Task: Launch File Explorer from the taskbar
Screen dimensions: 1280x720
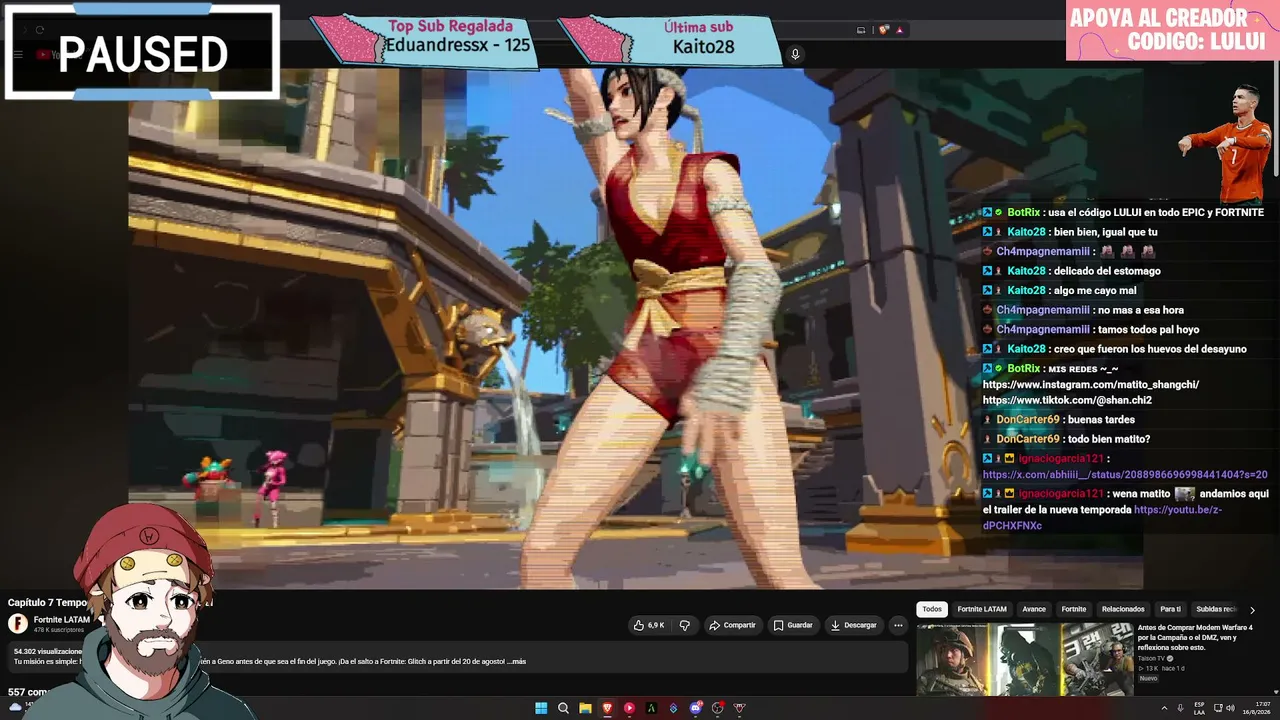Action: [585, 708]
